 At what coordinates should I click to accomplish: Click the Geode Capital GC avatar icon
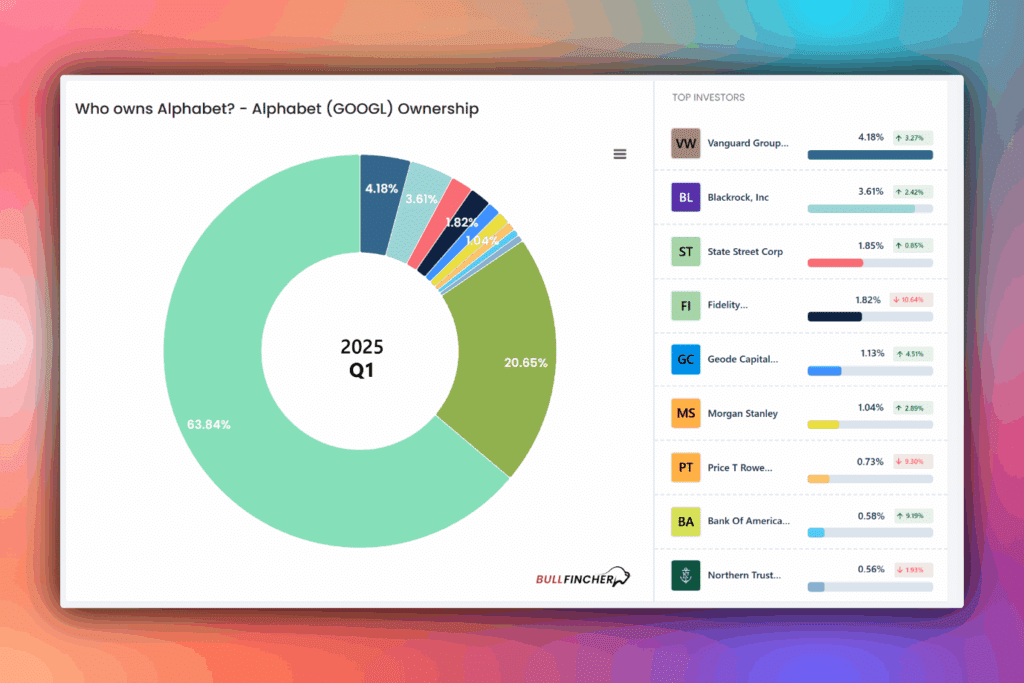686,359
